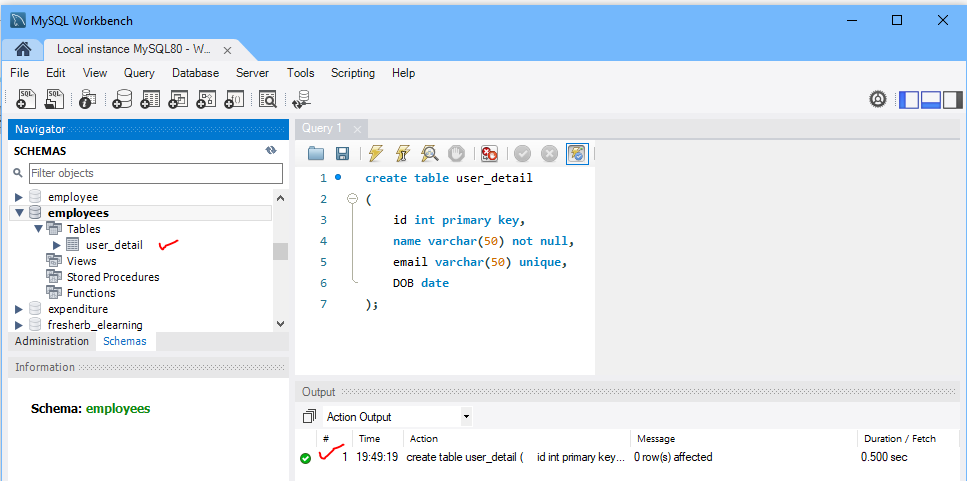
Task: Collapse the employees schema
Action: [x=19, y=213]
